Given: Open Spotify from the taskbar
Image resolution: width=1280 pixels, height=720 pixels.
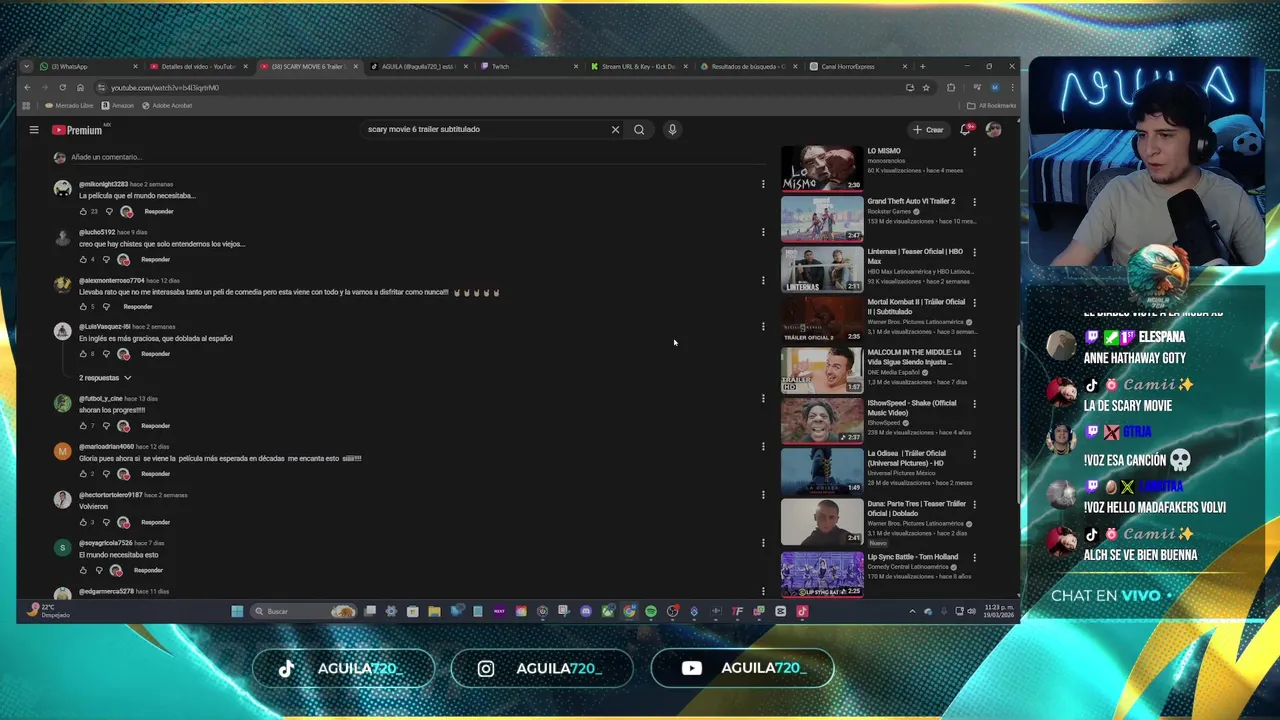Looking at the screenshot, I should click(x=651, y=611).
